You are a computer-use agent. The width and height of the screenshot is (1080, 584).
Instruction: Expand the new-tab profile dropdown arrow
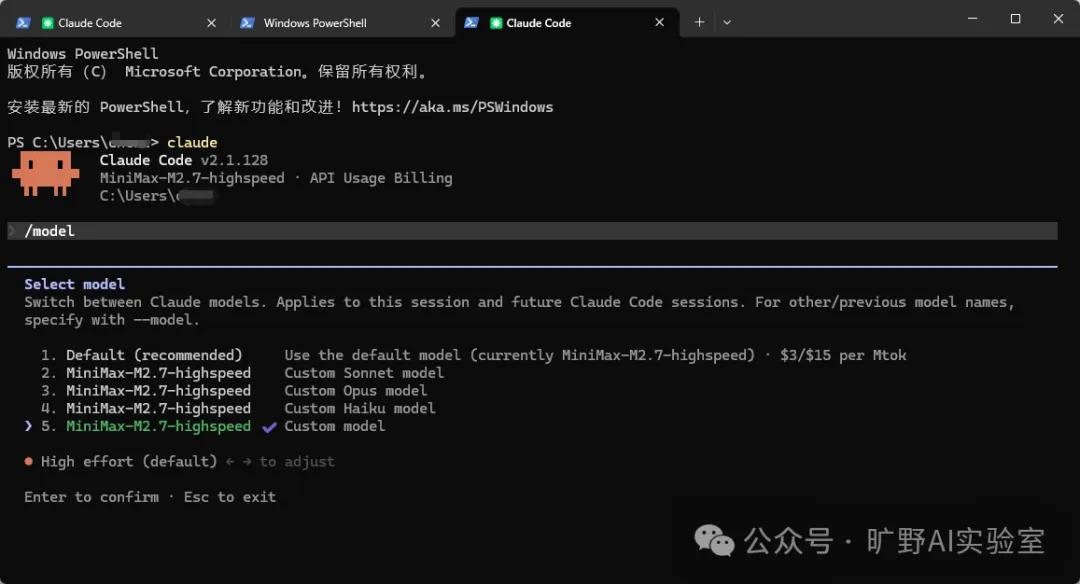727,22
